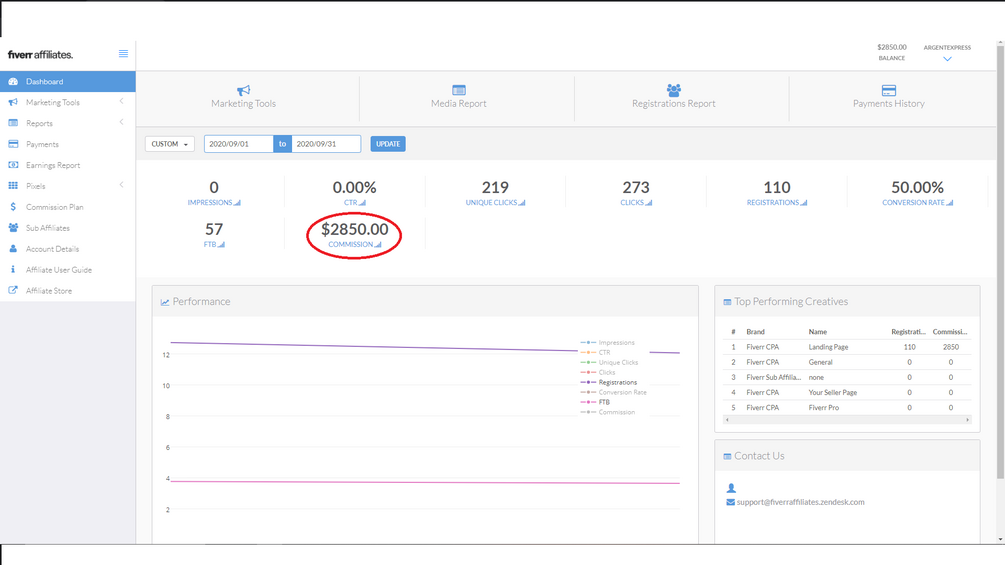Image resolution: width=1005 pixels, height=565 pixels.
Task: Open the CUSTOM date range dropdown
Action: coord(169,144)
